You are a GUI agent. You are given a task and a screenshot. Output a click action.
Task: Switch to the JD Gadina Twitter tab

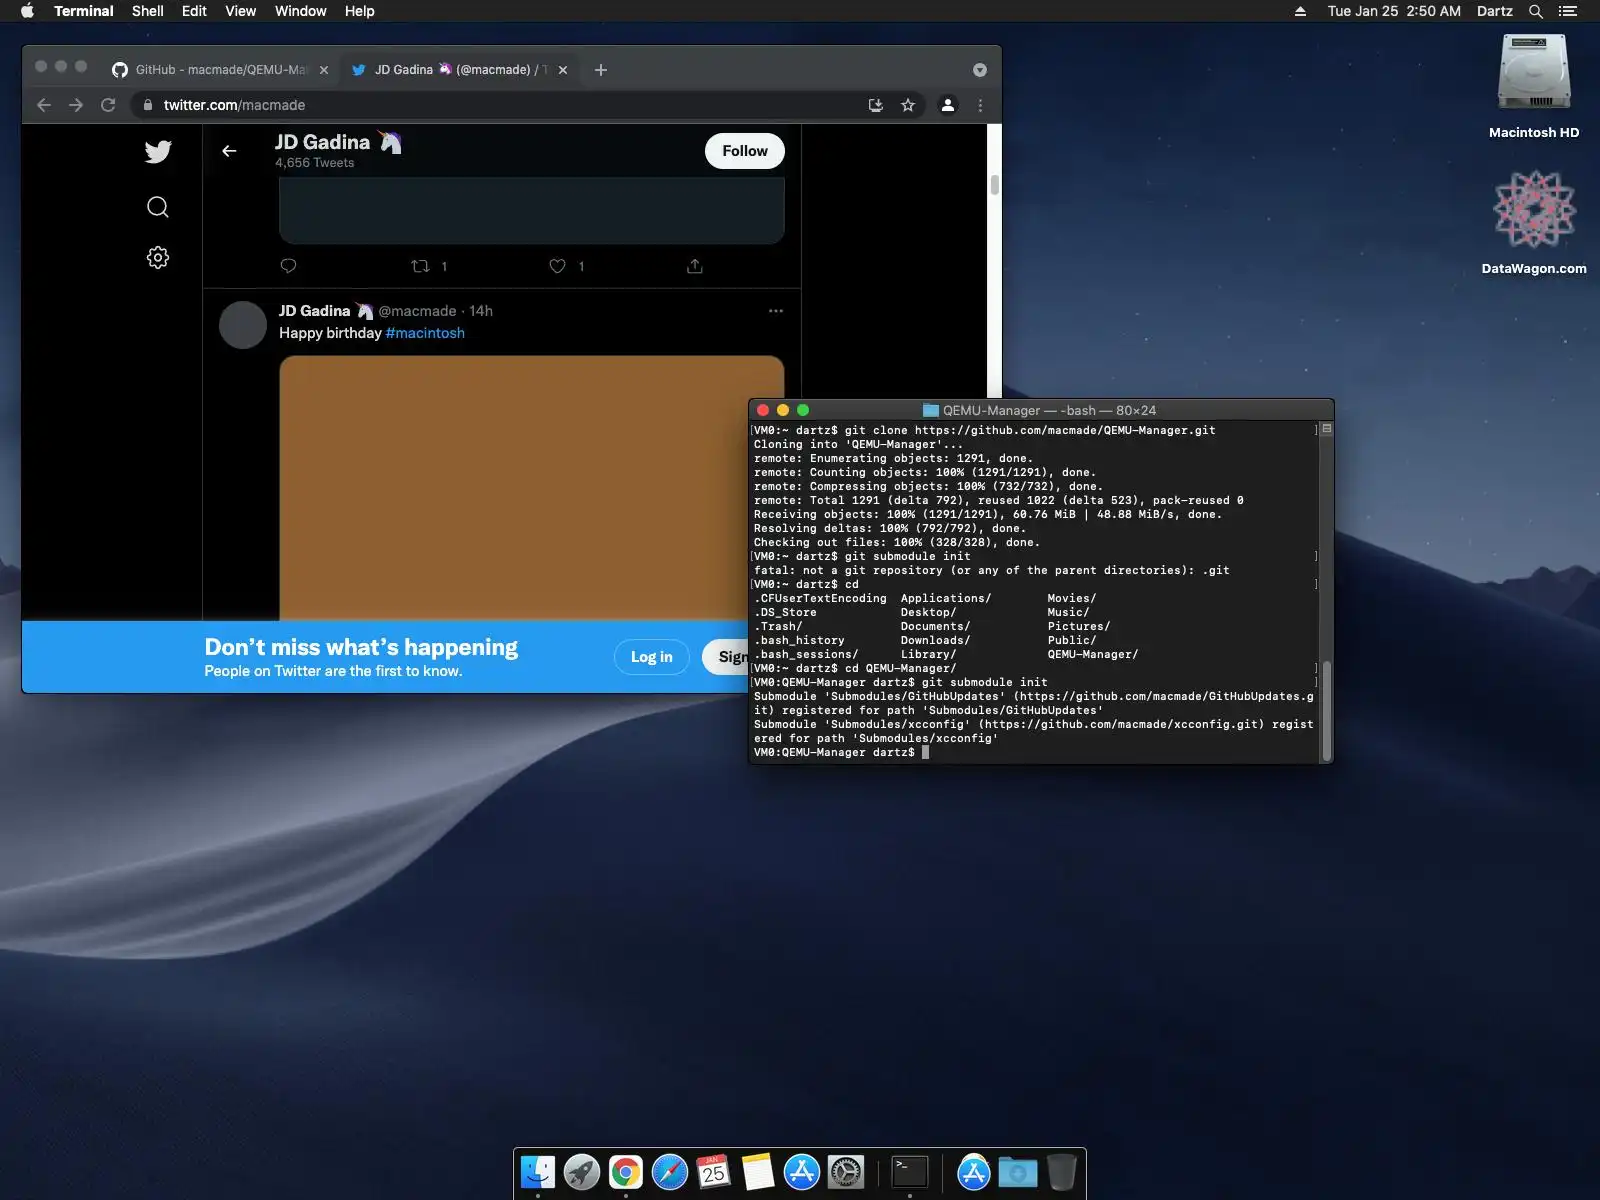(460, 70)
